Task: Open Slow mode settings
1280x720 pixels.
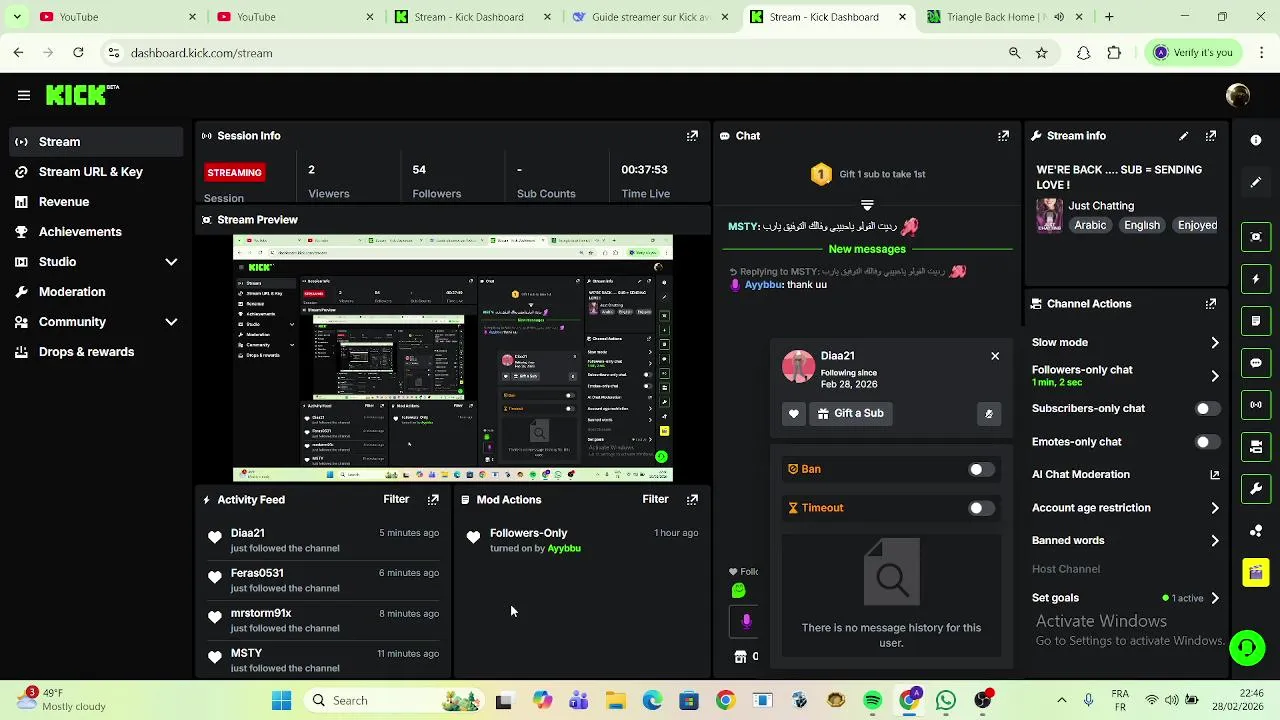Action: (1126, 343)
